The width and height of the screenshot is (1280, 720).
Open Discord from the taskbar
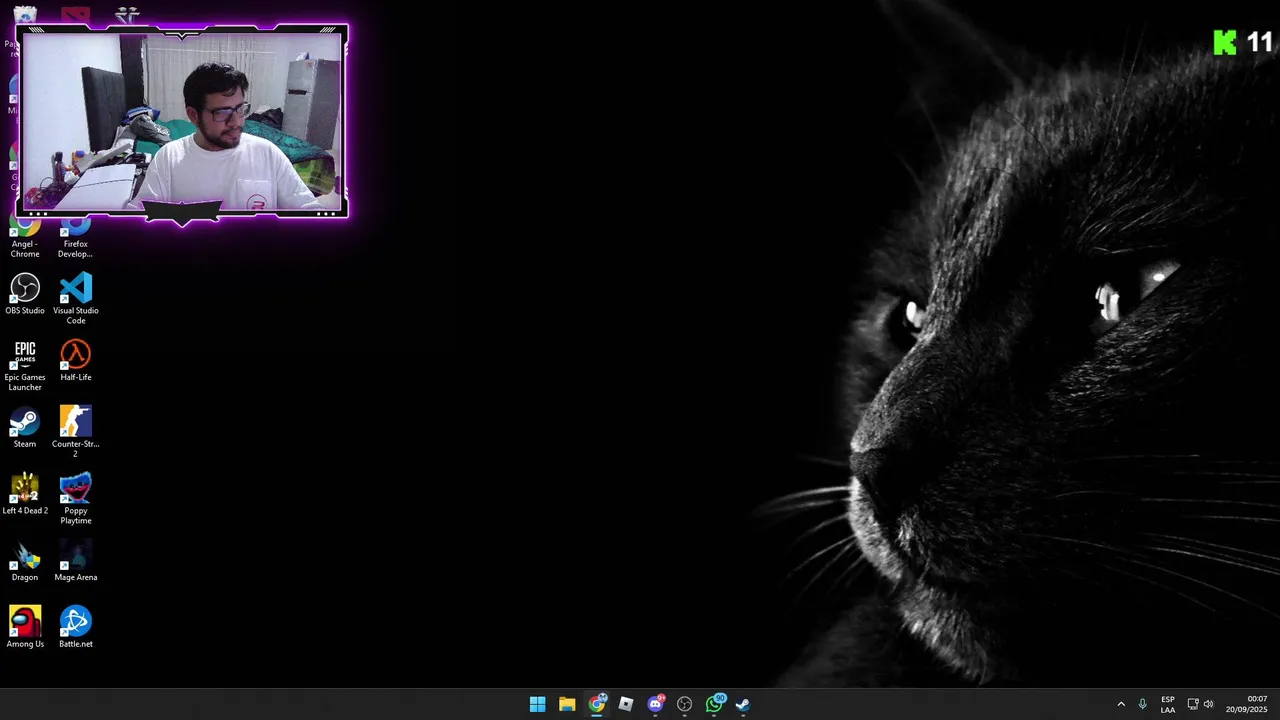click(x=655, y=704)
